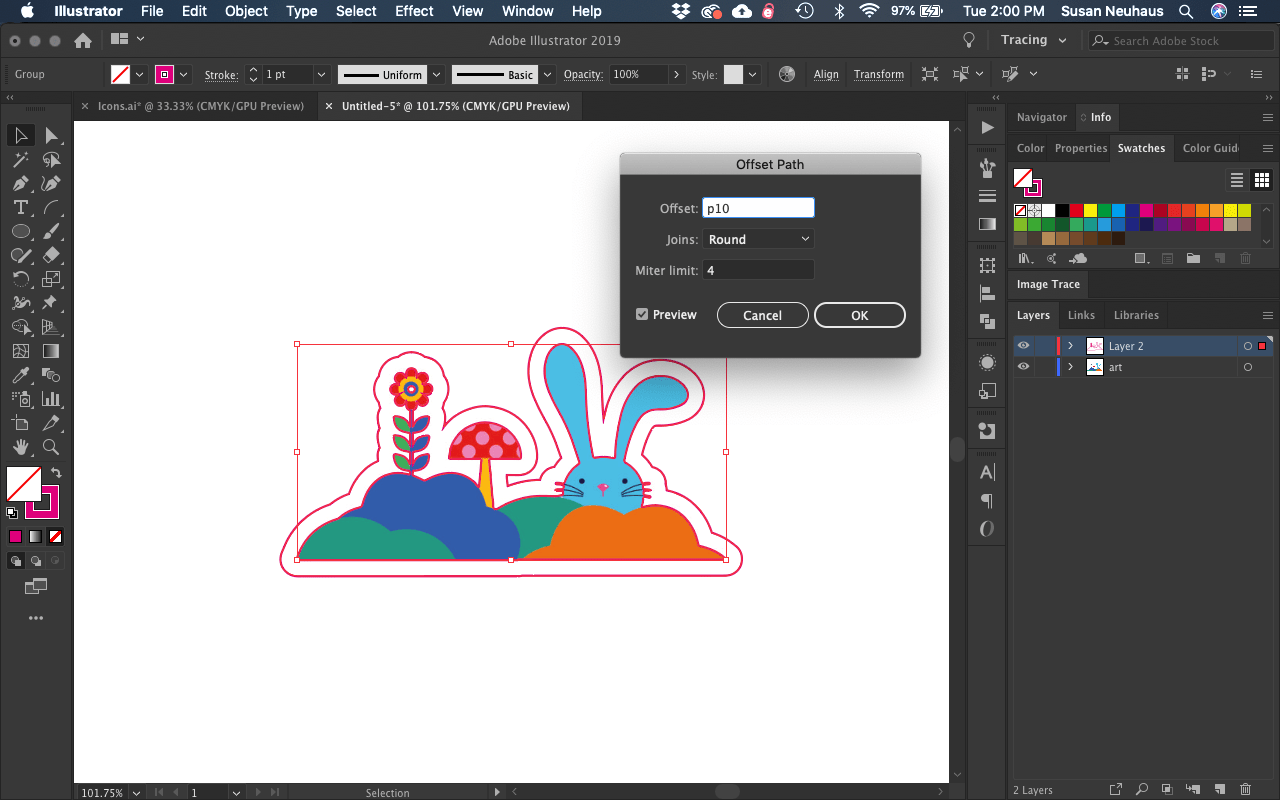Click the Delete Swatch trash icon
Screen dimensions: 1280x800
click(1245, 258)
